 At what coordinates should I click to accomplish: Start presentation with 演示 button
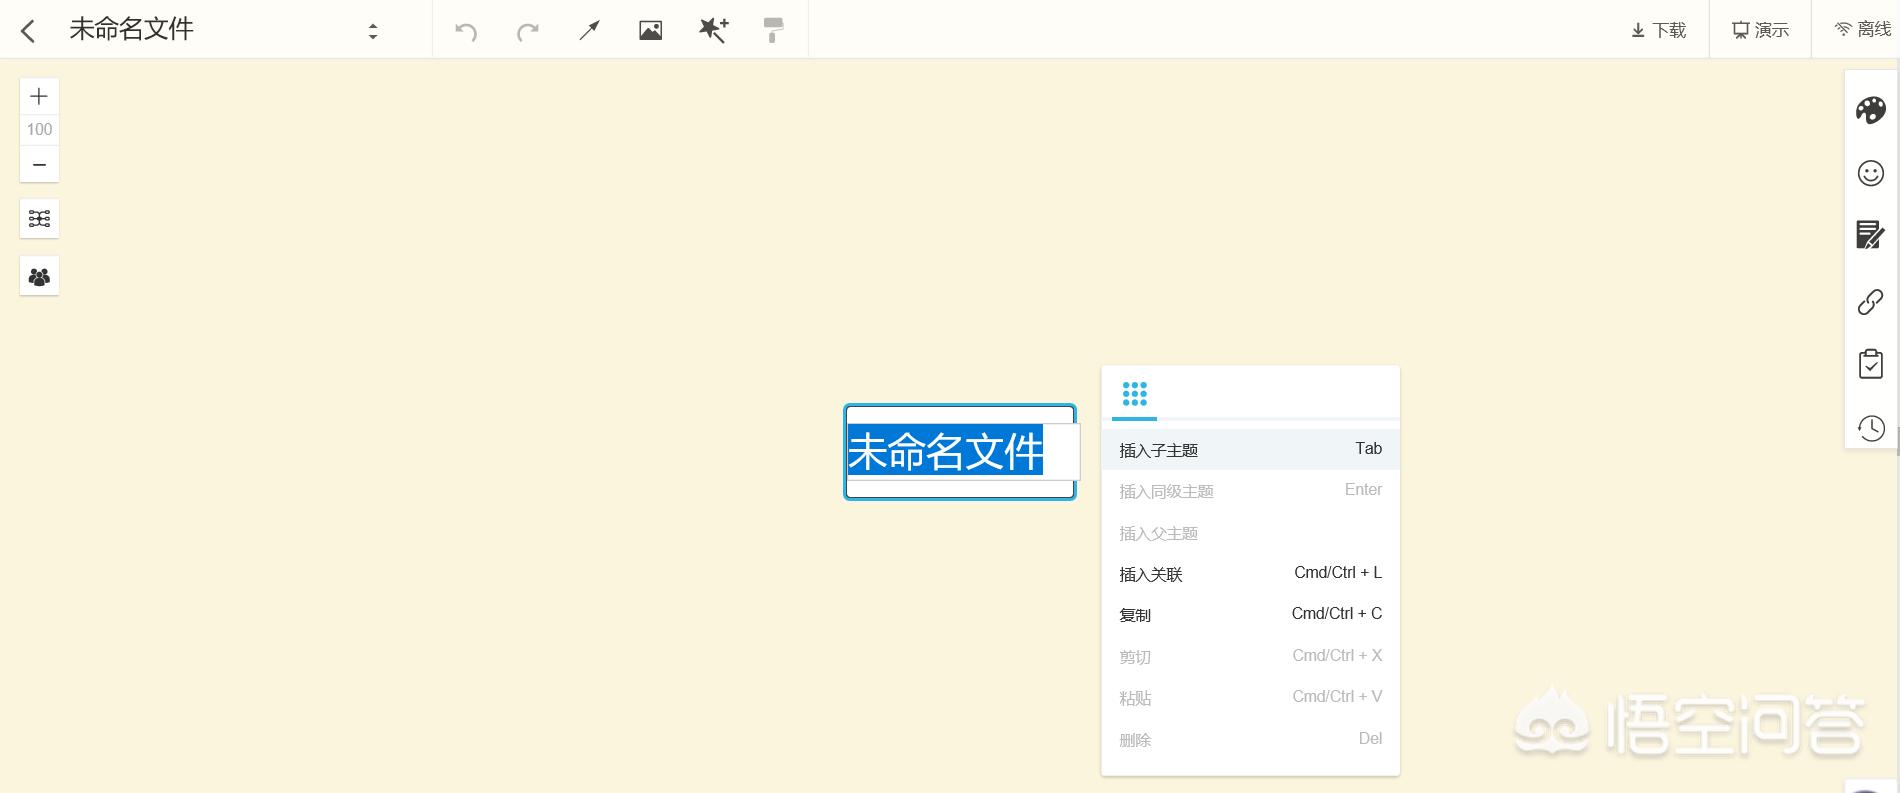tap(1760, 30)
